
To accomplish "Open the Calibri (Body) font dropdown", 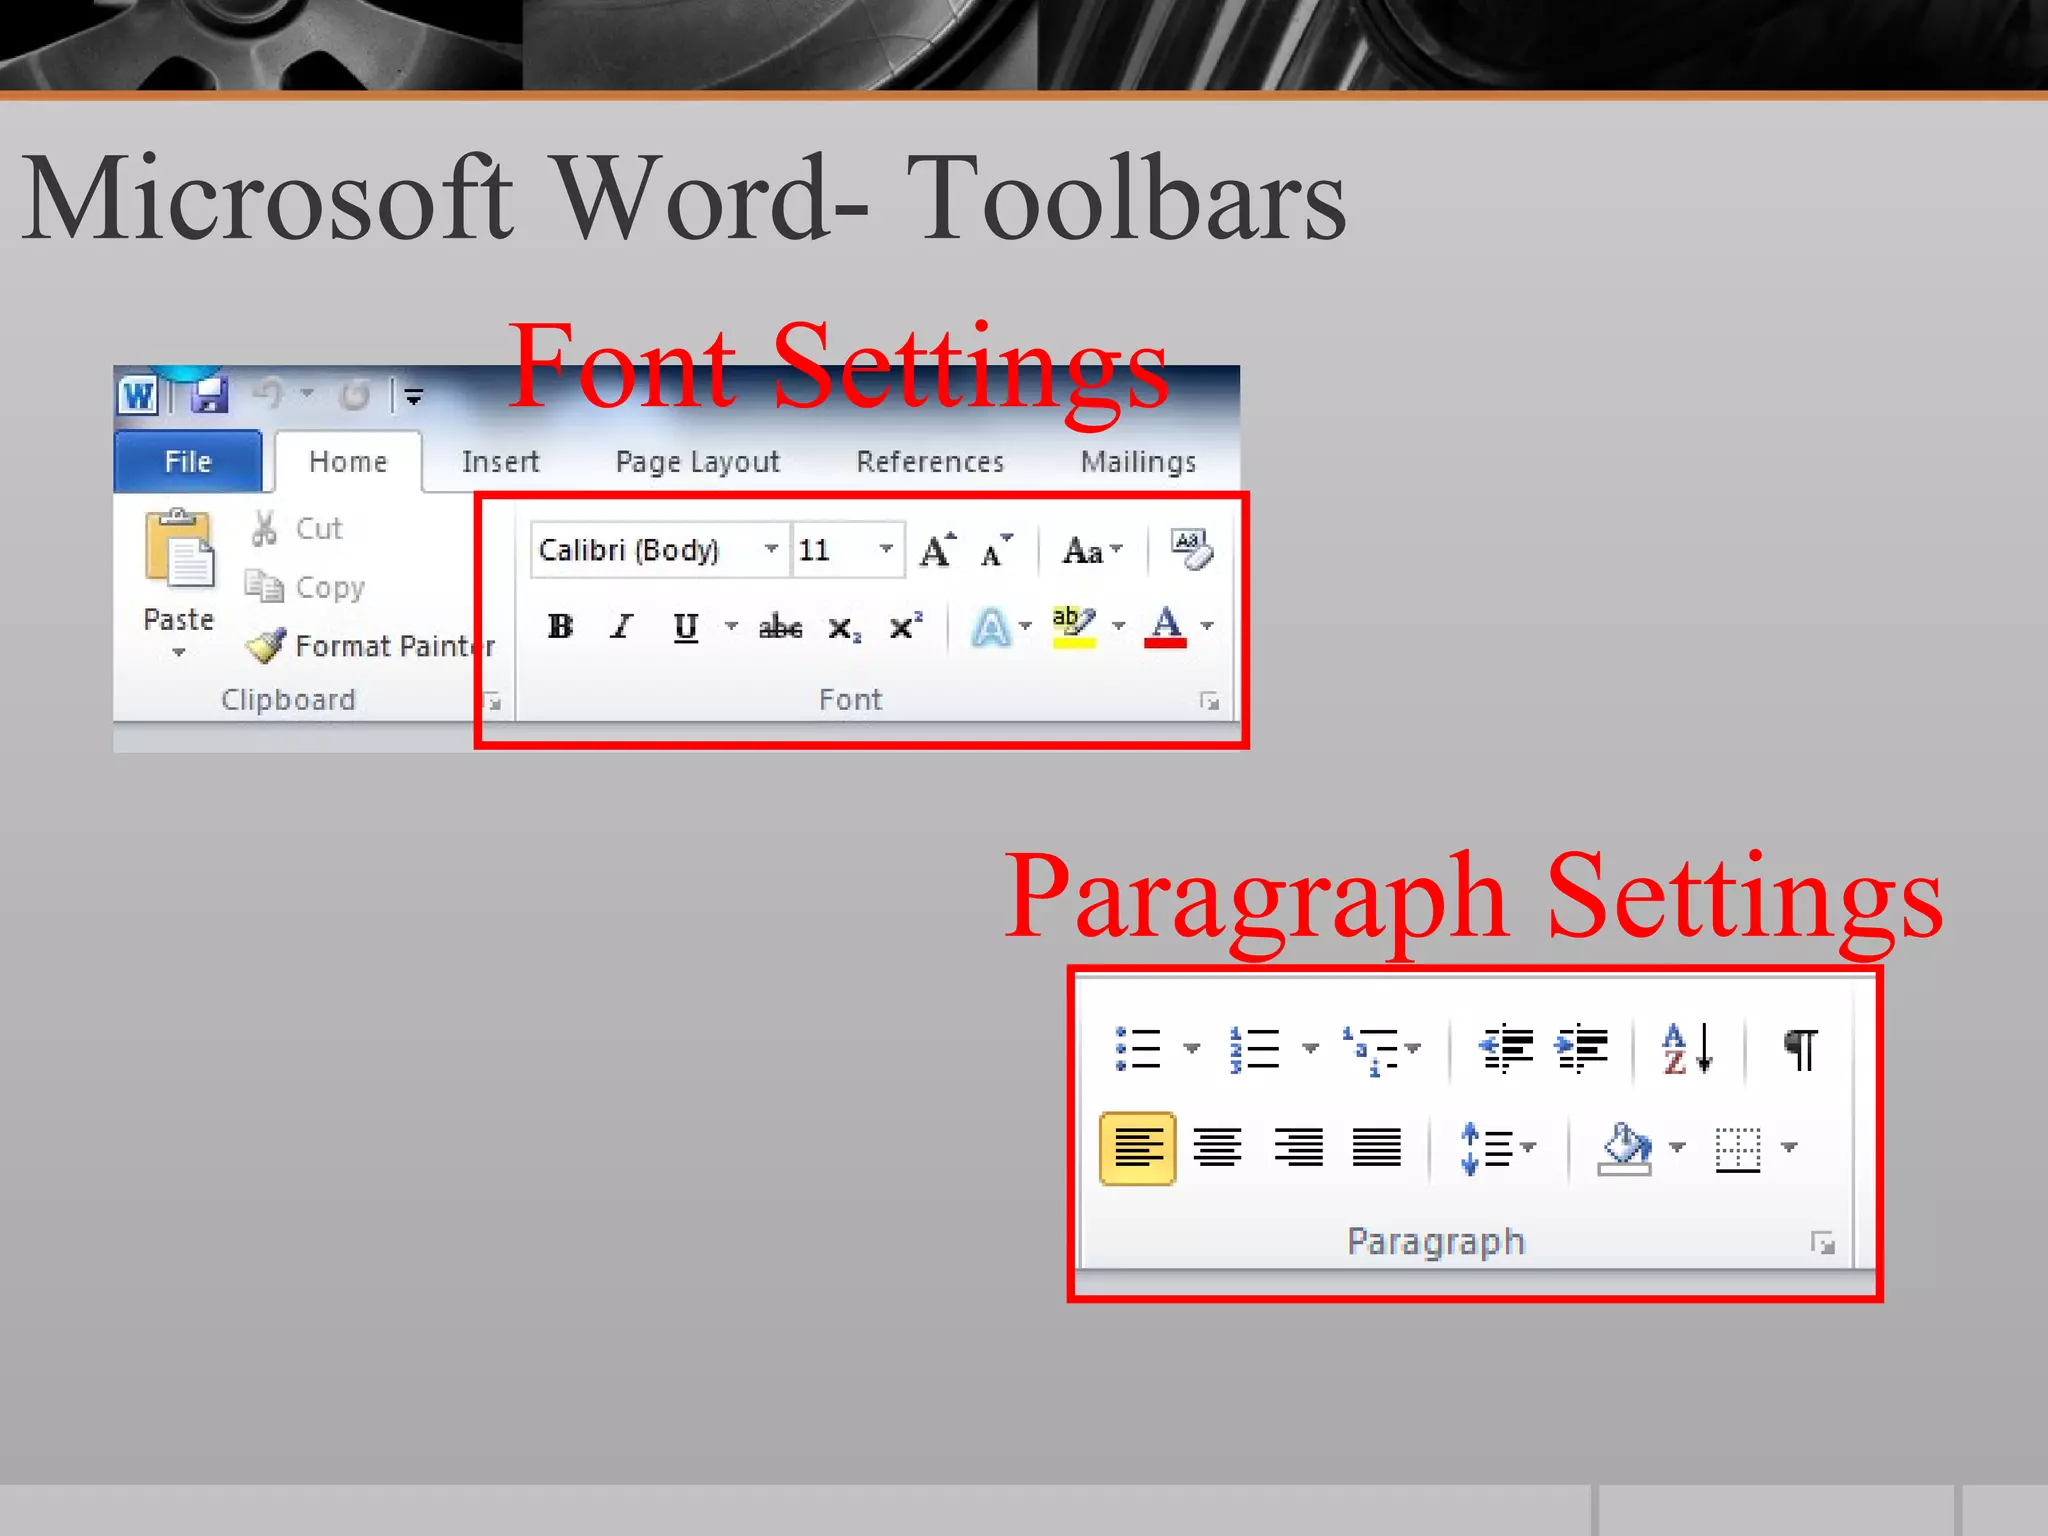I will tap(770, 549).
